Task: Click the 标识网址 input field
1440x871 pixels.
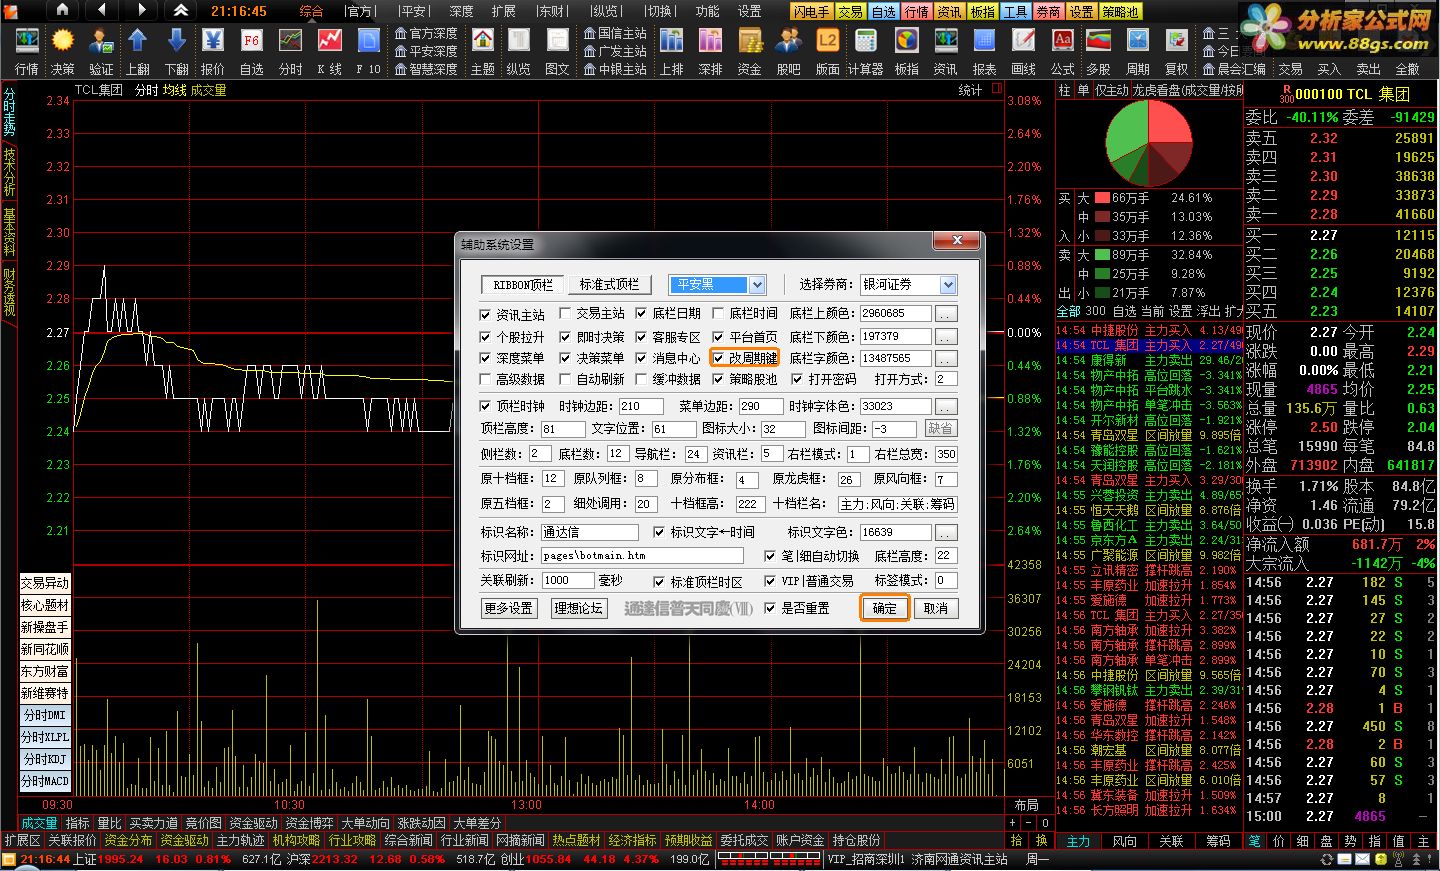Action: click(x=642, y=556)
